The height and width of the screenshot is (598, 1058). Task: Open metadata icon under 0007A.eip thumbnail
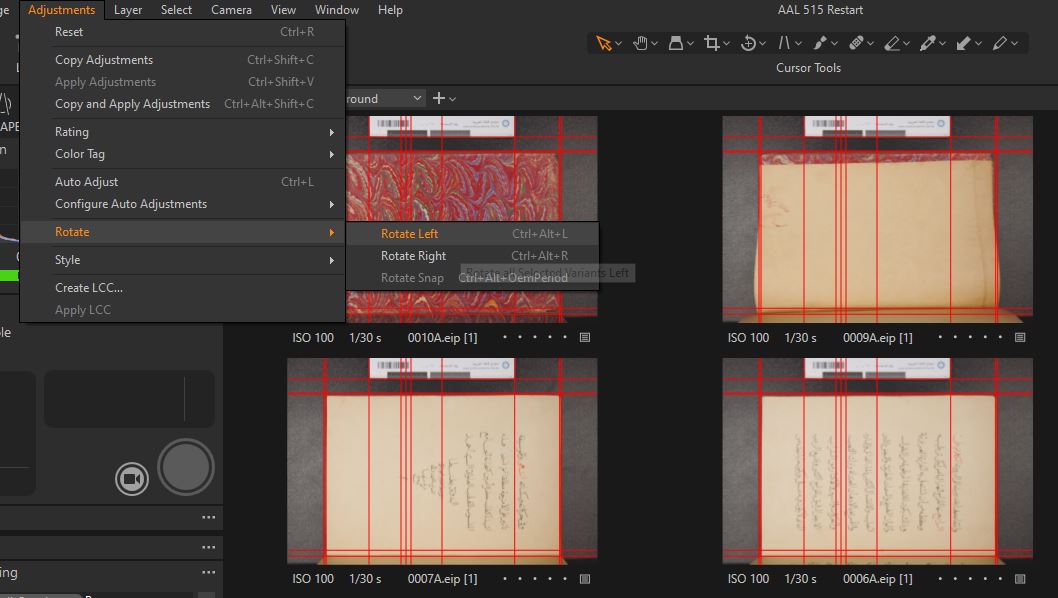point(585,579)
